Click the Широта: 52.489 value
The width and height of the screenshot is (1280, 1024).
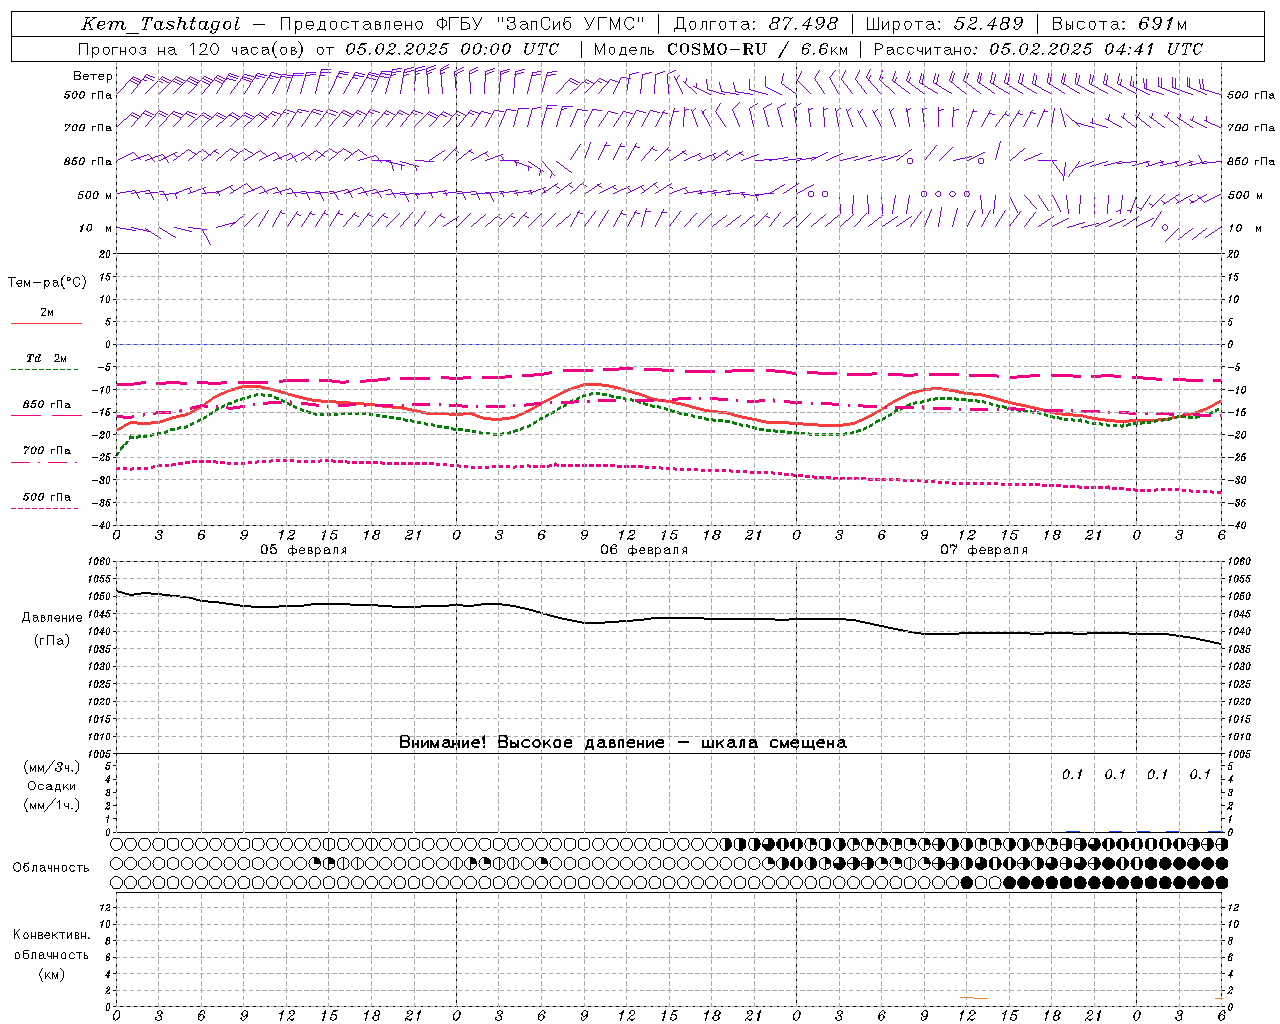point(944,24)
